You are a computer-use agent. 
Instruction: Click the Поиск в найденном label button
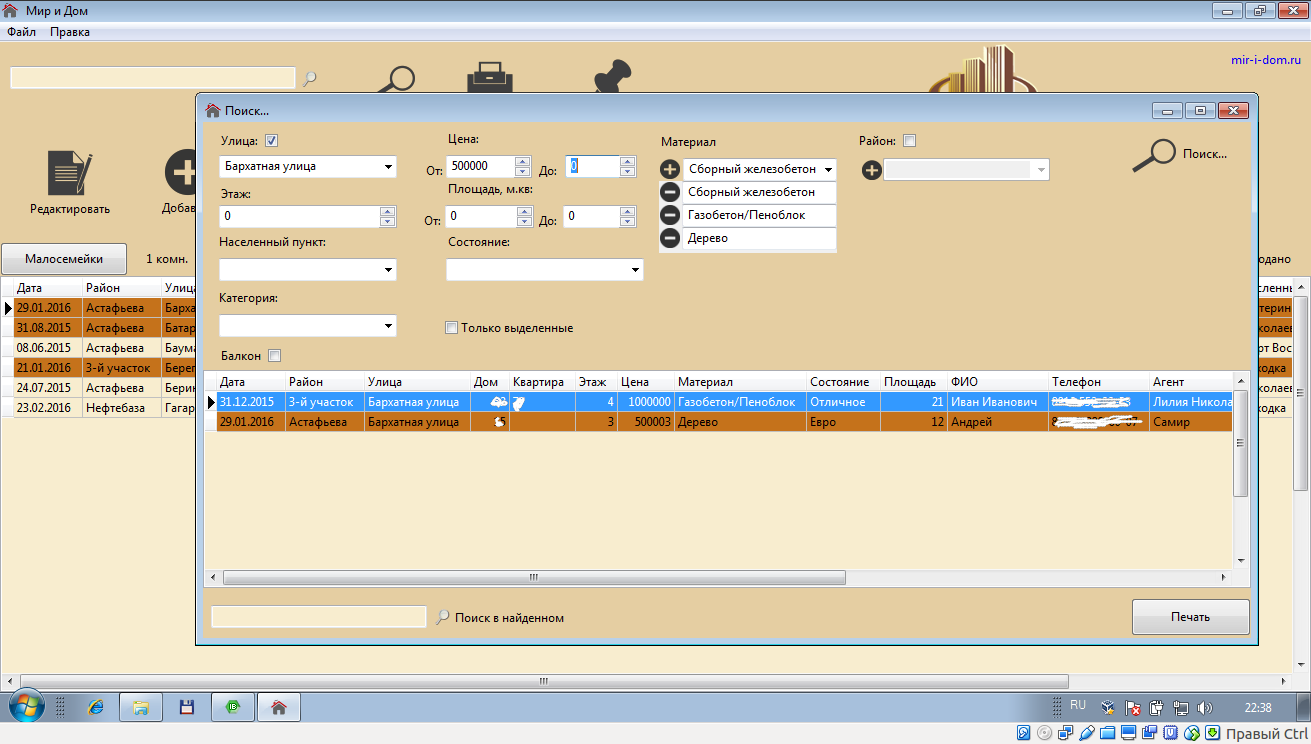[x=509, y=618]
